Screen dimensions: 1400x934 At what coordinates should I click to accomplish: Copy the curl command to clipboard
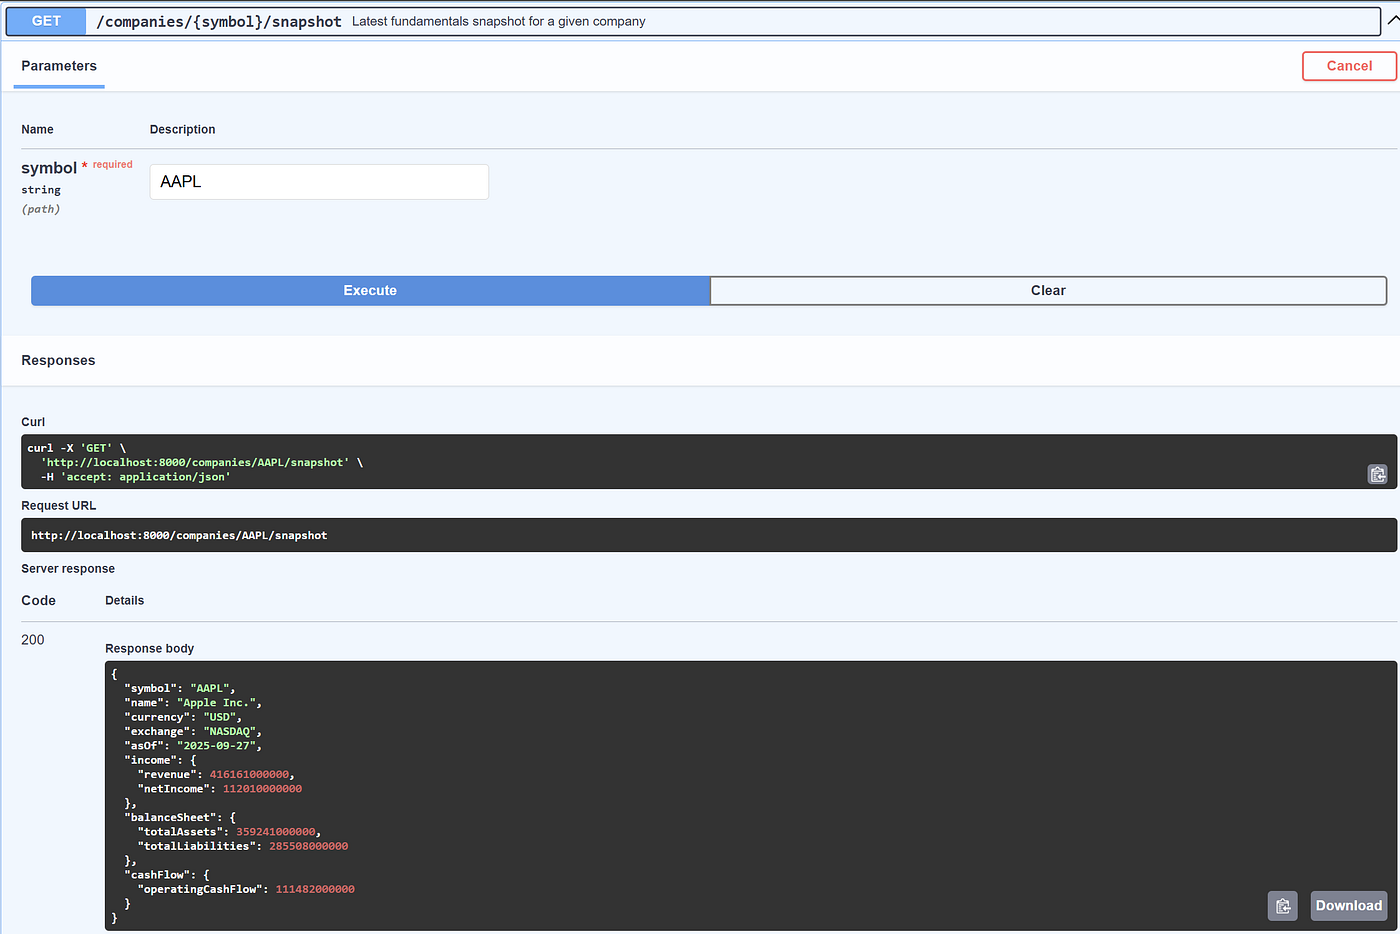[1377, 474]
